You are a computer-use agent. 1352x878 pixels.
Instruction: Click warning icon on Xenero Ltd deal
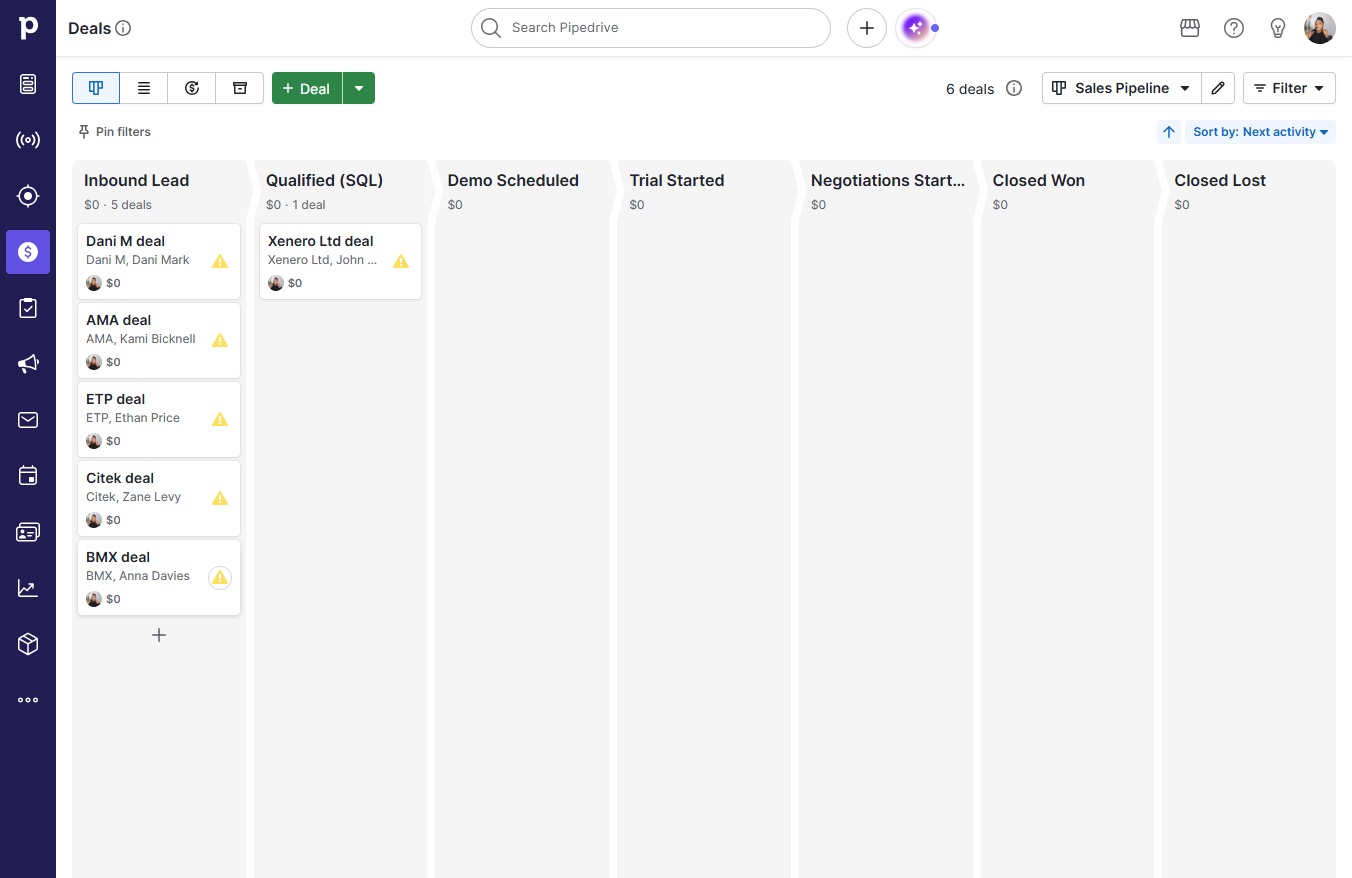401,261
